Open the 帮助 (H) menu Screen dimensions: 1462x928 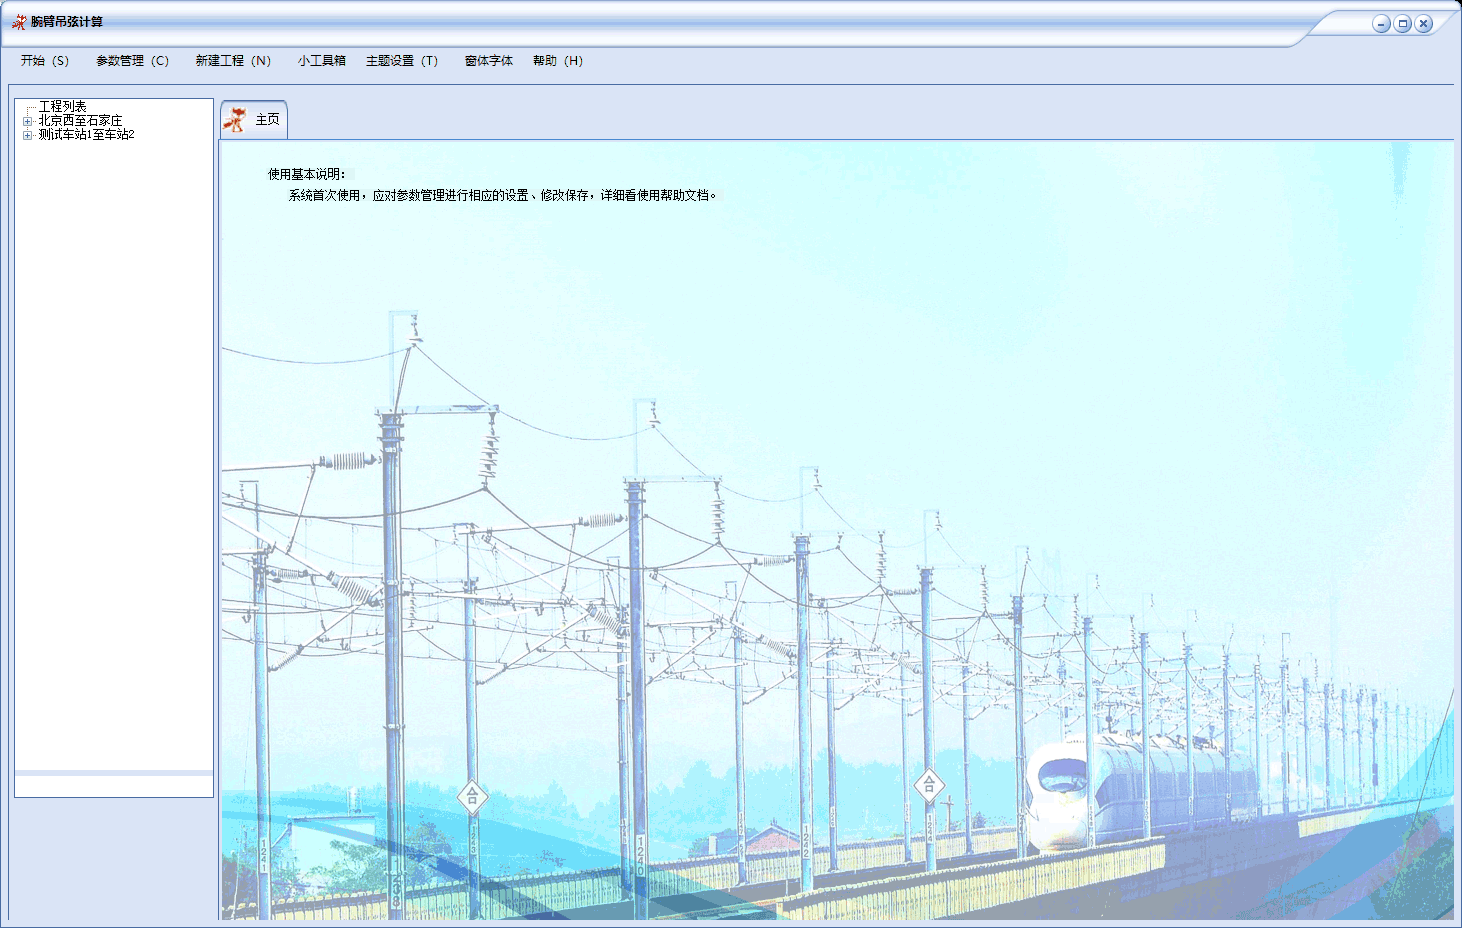coord(558,61)
